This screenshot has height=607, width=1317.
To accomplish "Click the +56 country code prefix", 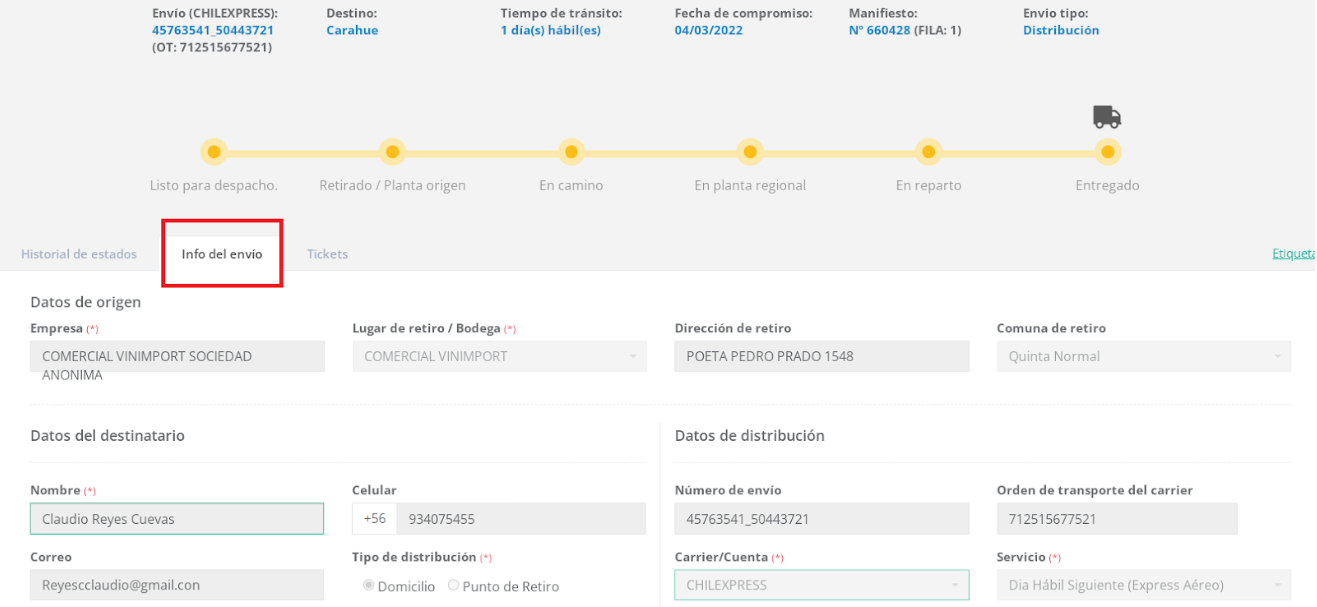I will 375,518.
